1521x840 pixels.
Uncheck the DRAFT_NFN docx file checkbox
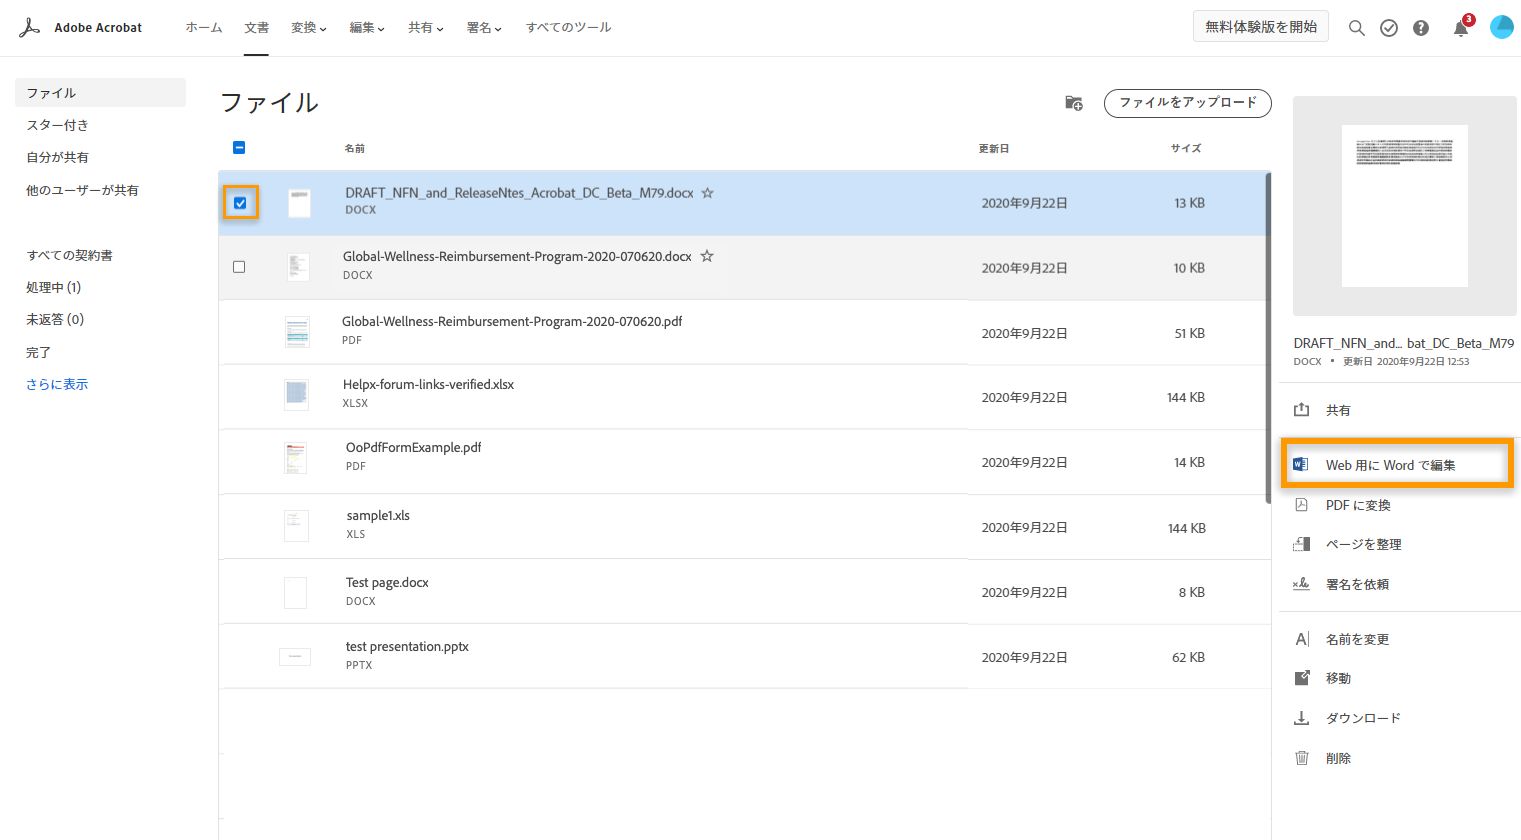[x=240, y=203]
